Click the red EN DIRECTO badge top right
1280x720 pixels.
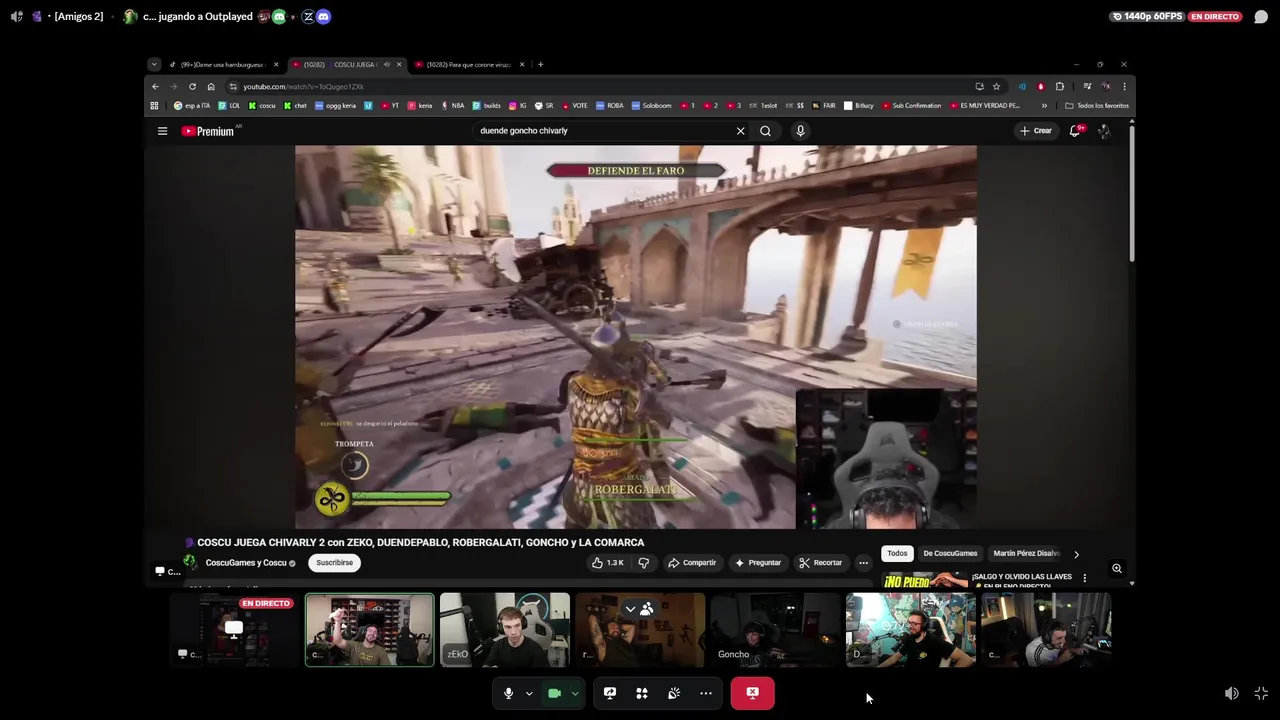[1215, 16]
